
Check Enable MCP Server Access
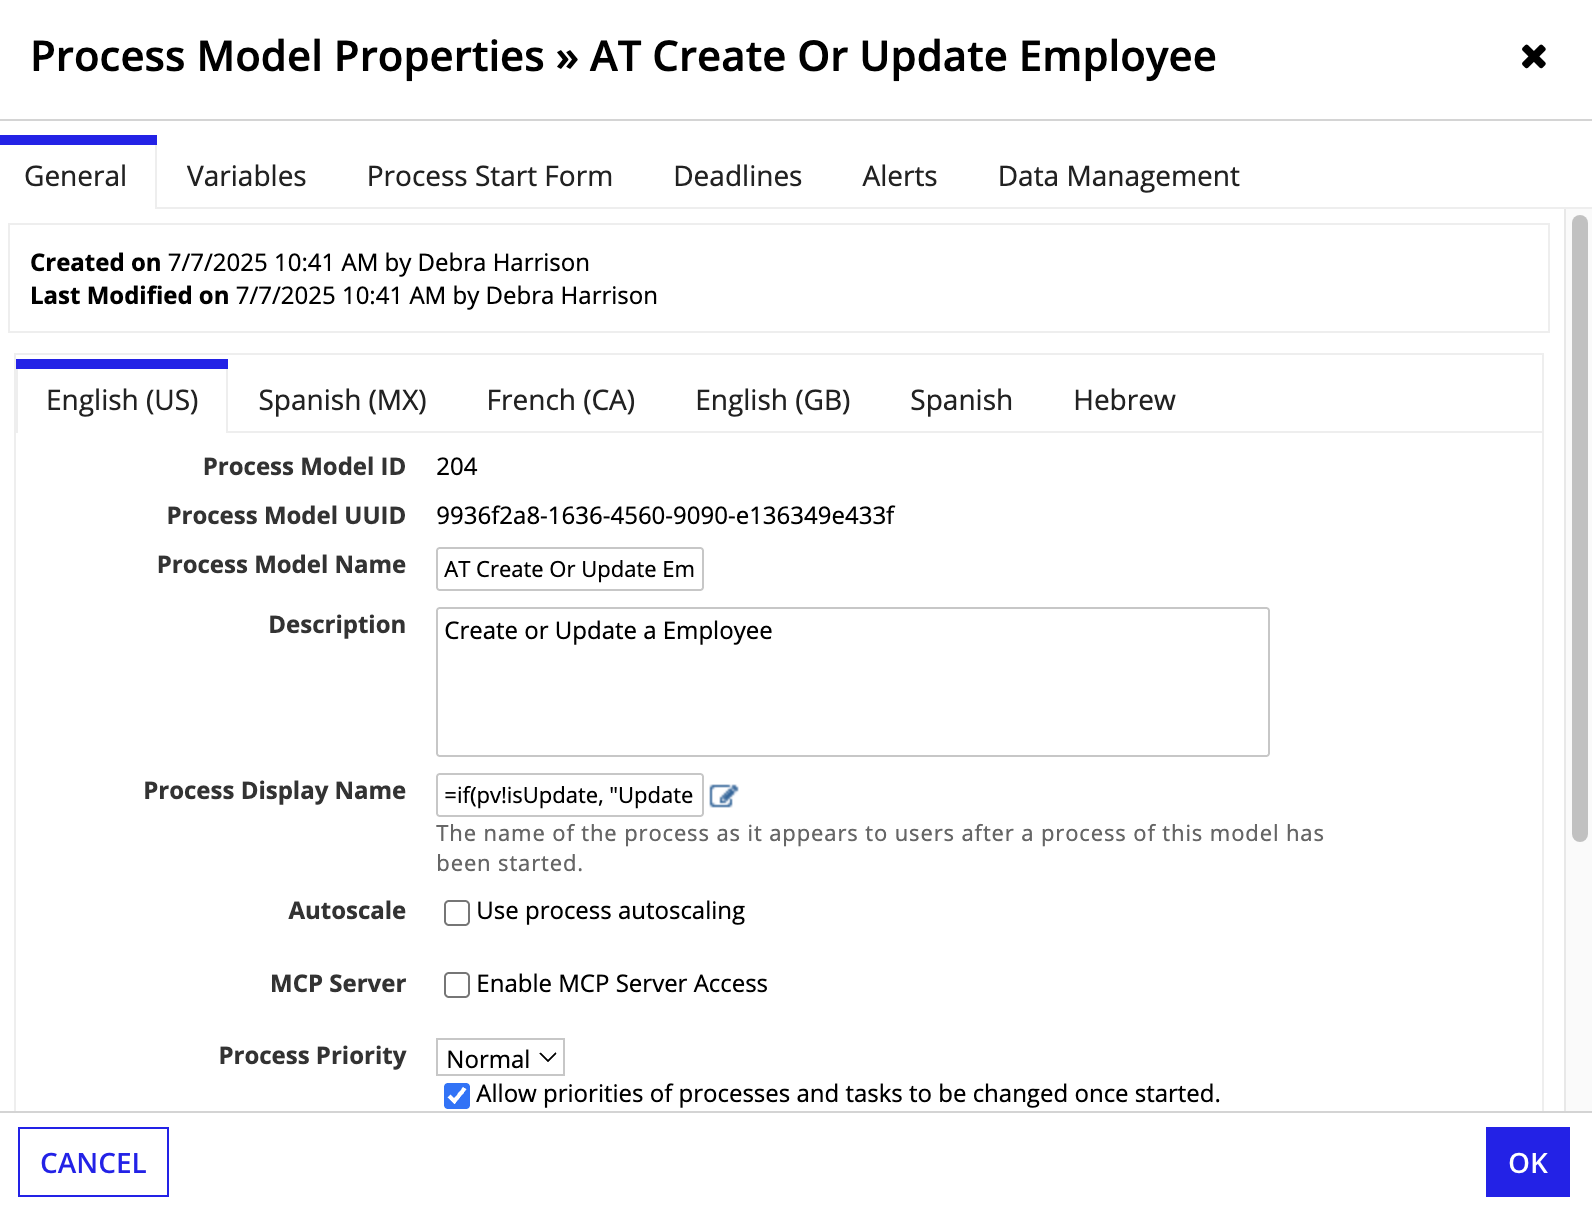coord(457,985)
